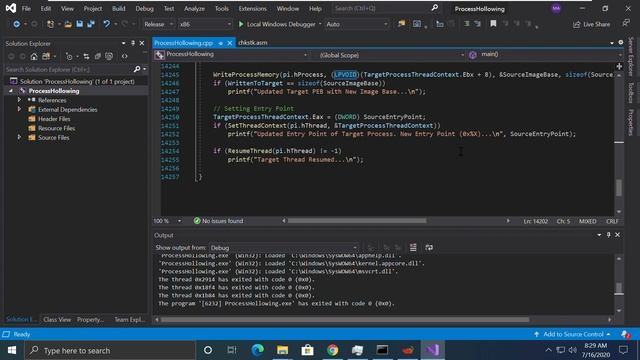Open the Server Explorer side tab
The width and height of the screenshot is (640, 360).
pos(631,56)
